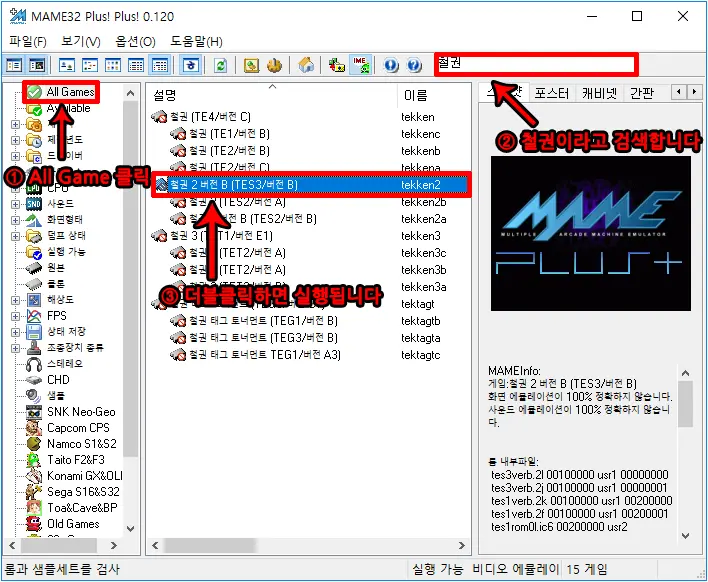Expand the 조종장치 종류 tree node
The image size is (708, 582).
[15, 348]
